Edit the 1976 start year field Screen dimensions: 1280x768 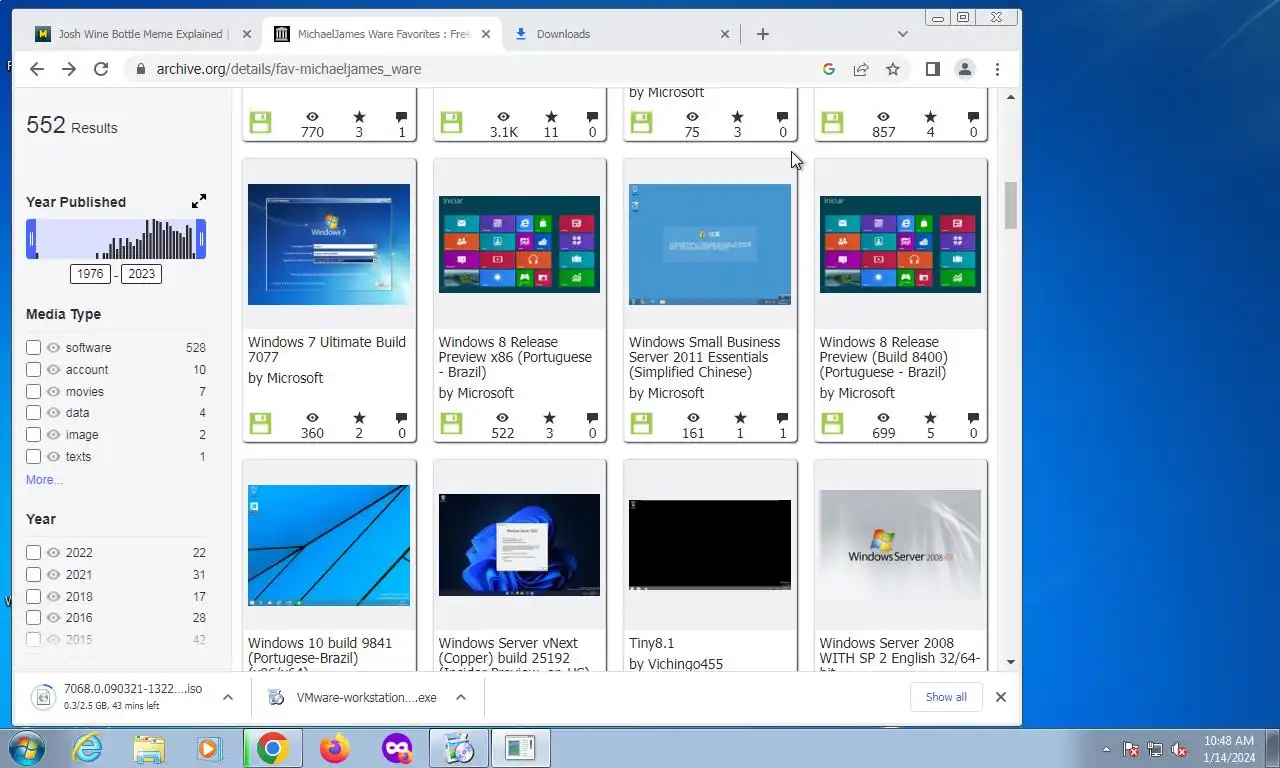90,273
